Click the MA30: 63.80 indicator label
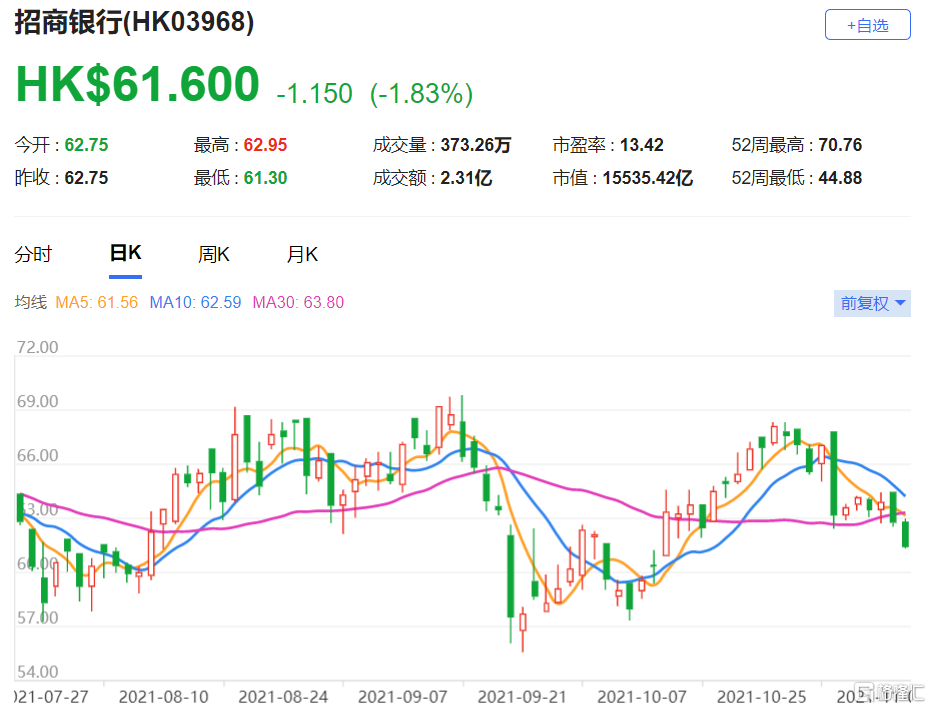Image resolution: width=932 pixels, height=710 pixels. tap(298, 302)
